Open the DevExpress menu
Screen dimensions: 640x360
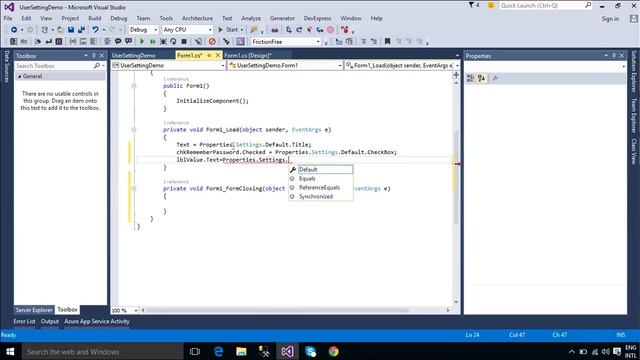click(317, 18)
